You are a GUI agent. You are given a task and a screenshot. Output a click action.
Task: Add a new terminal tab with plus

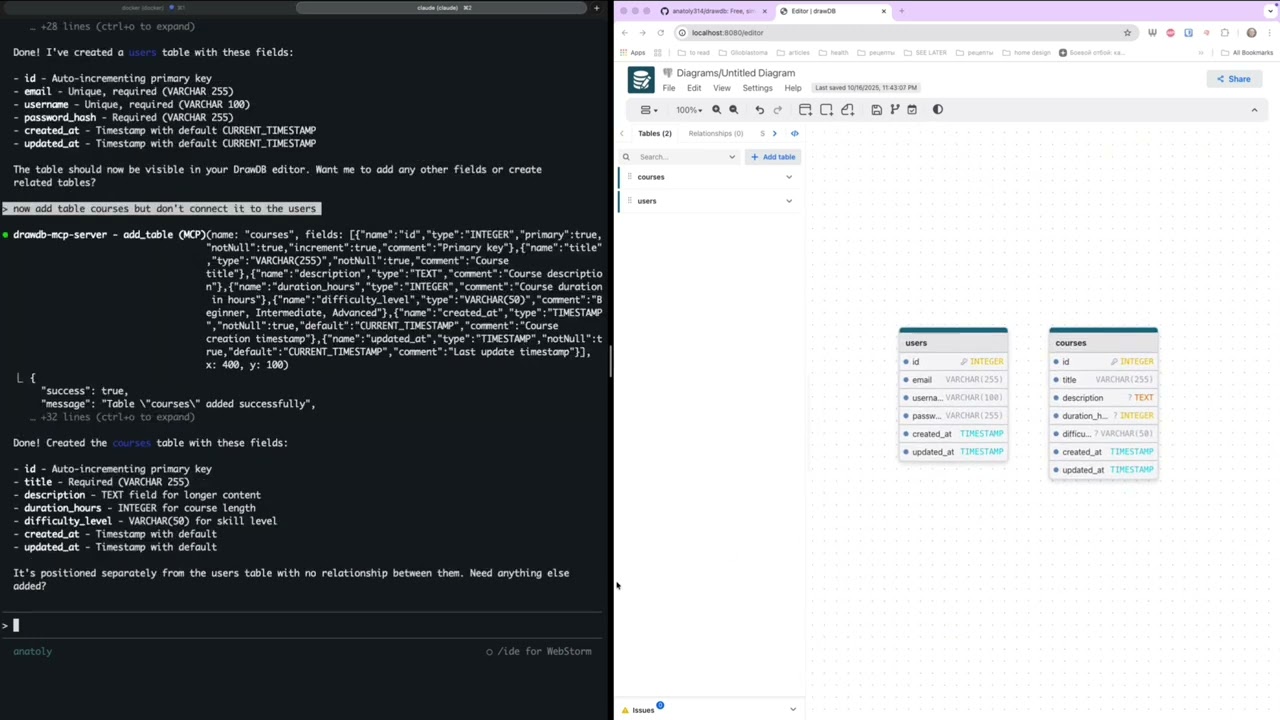coord(597,8)
